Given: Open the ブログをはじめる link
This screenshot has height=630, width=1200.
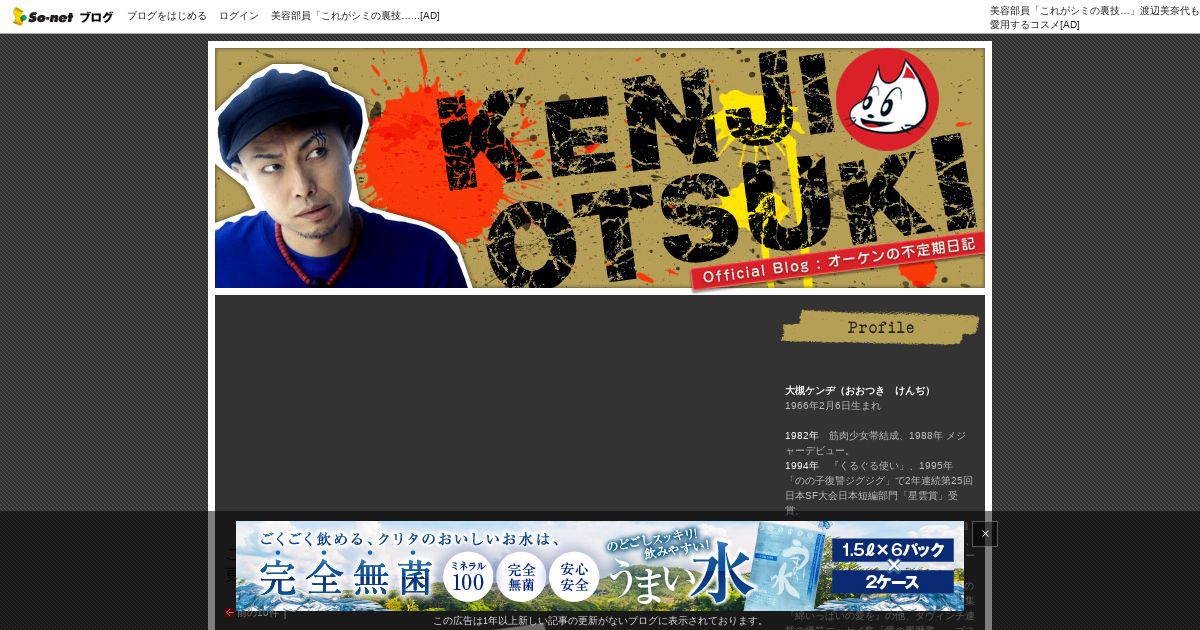Looking at the screenshot, I should (x=167, y=16).
